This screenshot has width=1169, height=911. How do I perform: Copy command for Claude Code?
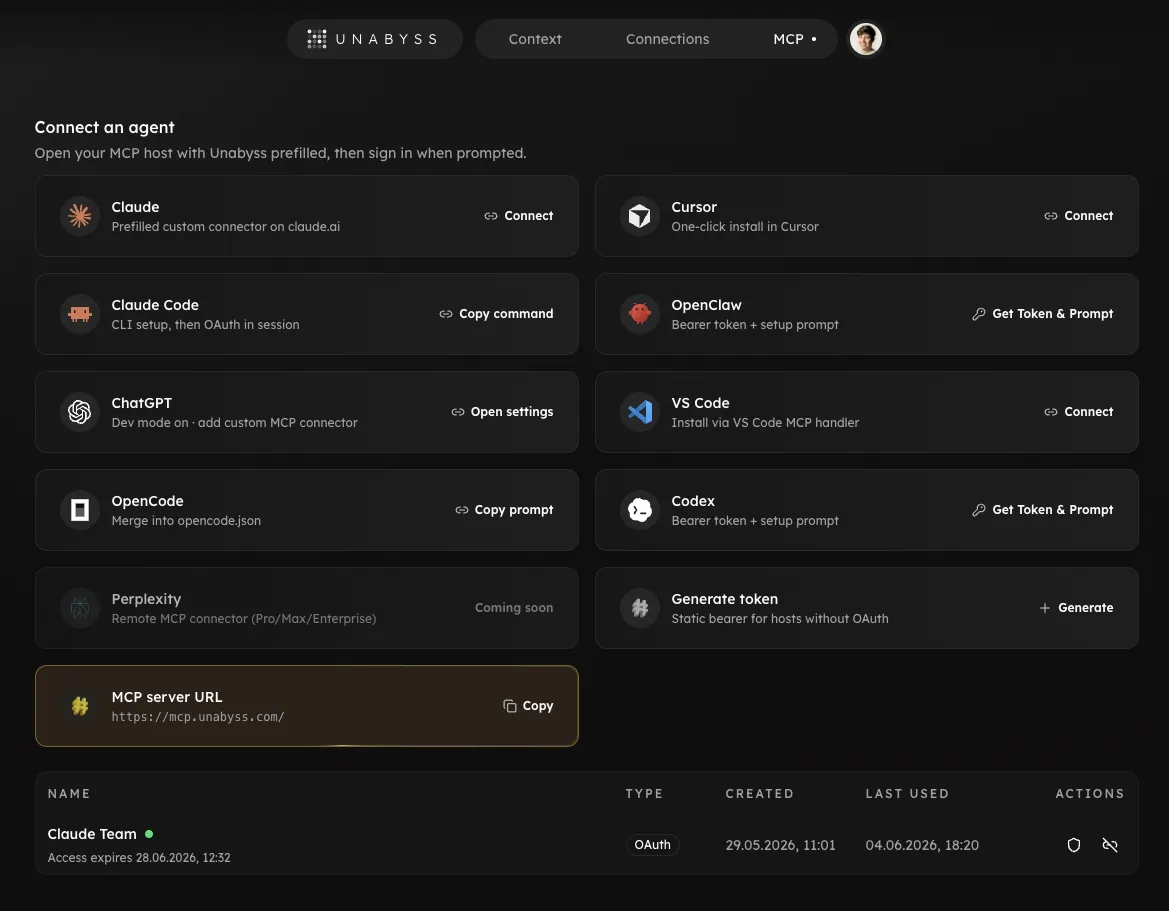point(496,314)
